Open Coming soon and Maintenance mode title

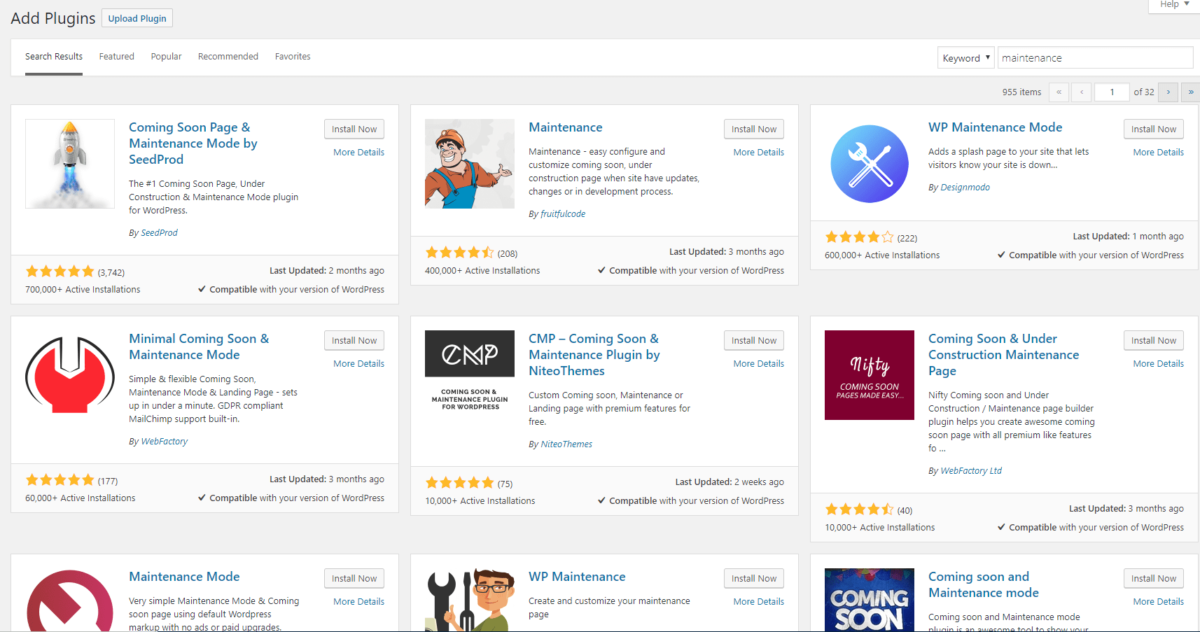pyautogui.click(x=983, y=584)
